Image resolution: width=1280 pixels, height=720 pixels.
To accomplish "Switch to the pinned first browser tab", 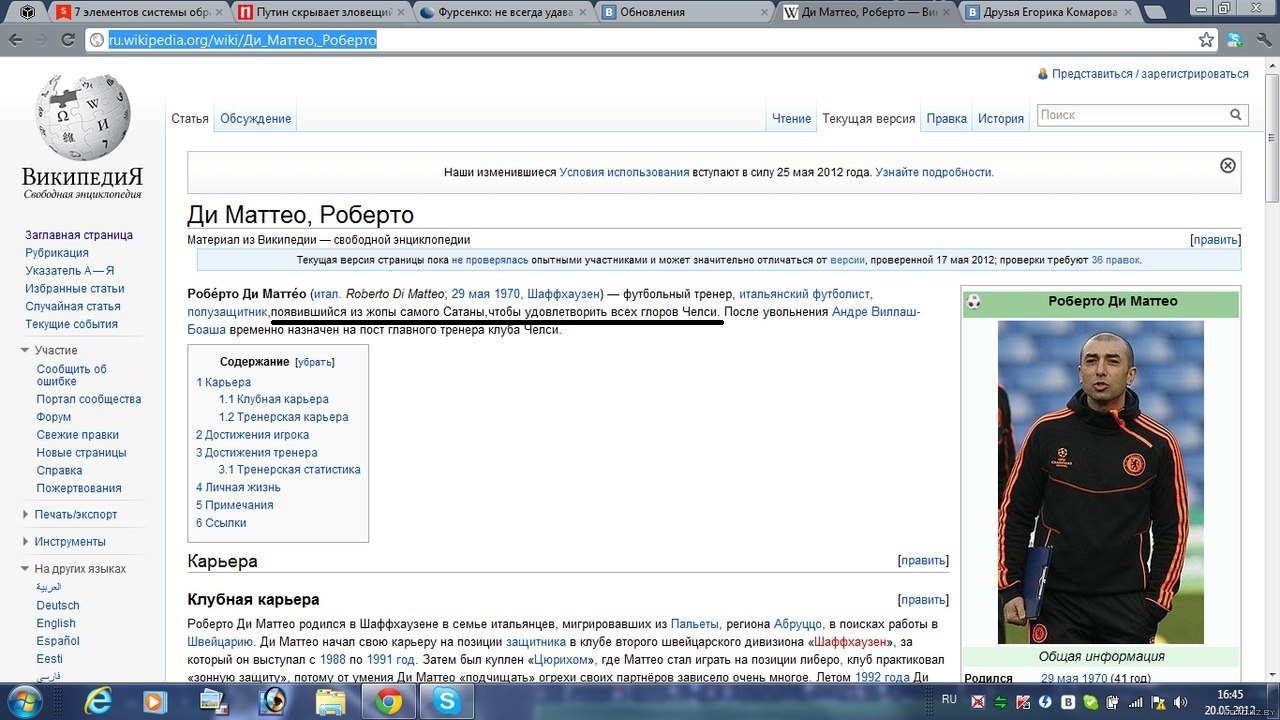I will click(x=27, y=12).
